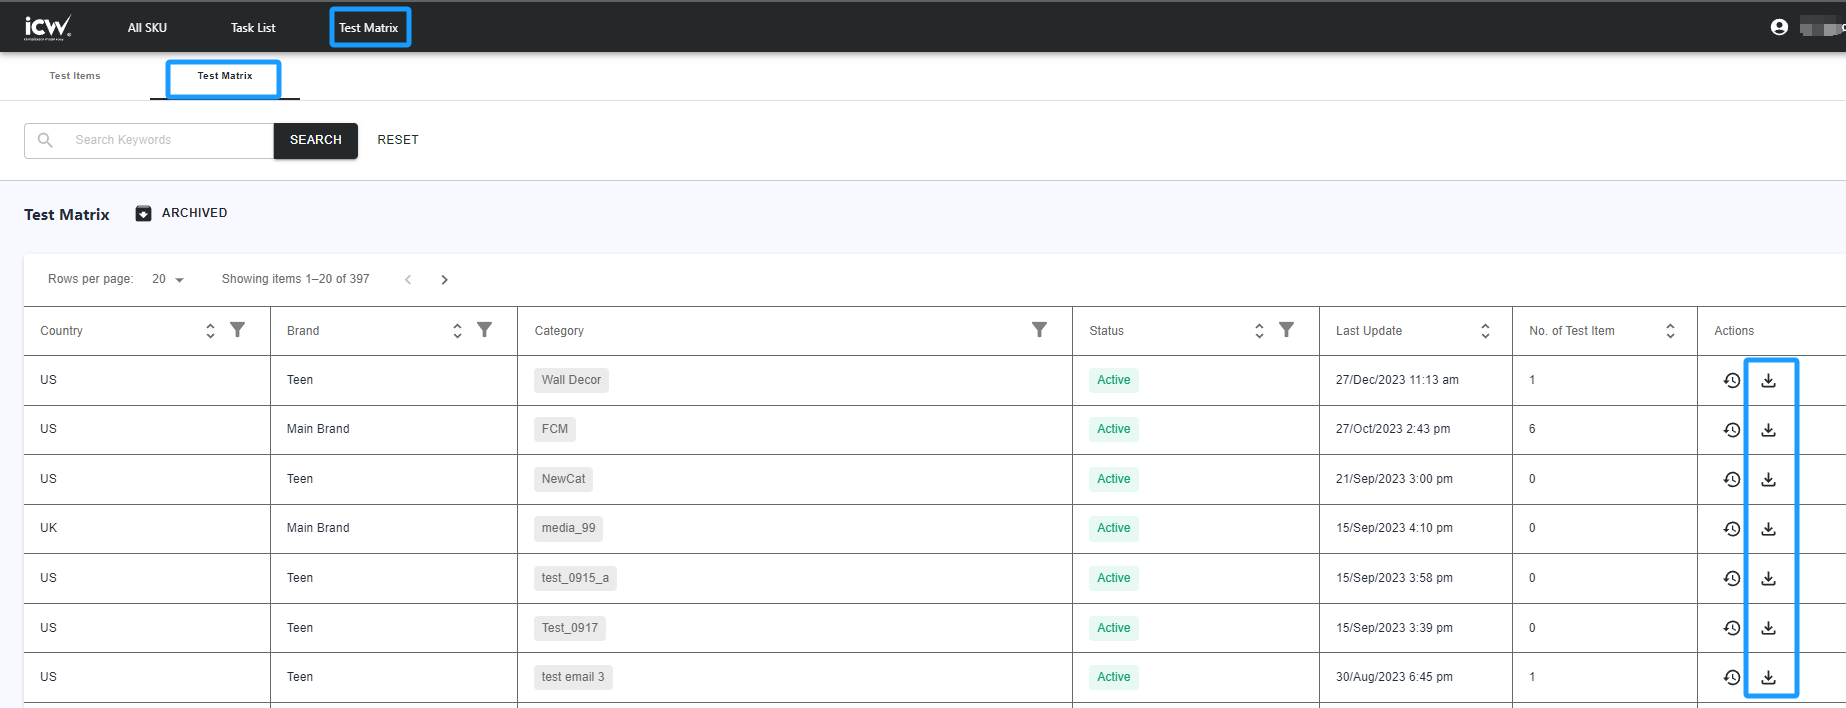Sort by Last Update column

[1485, 331]
